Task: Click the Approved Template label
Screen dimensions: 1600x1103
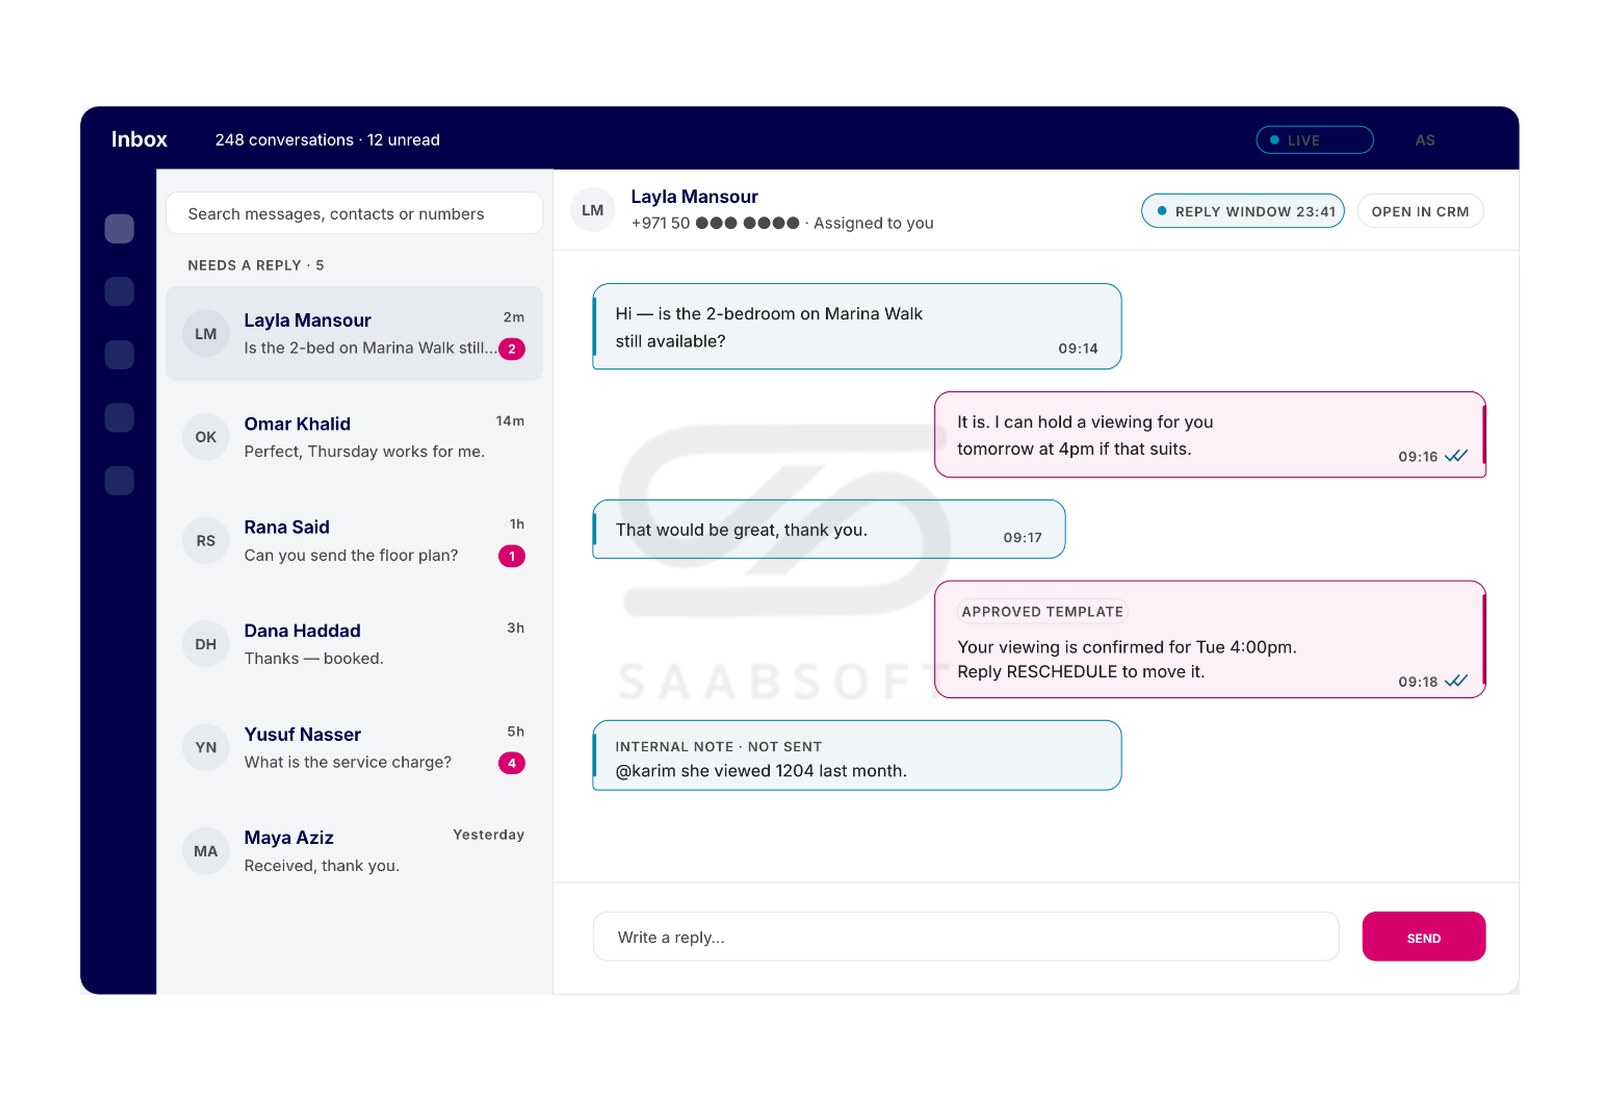Action: click(x=1042, y=612)
